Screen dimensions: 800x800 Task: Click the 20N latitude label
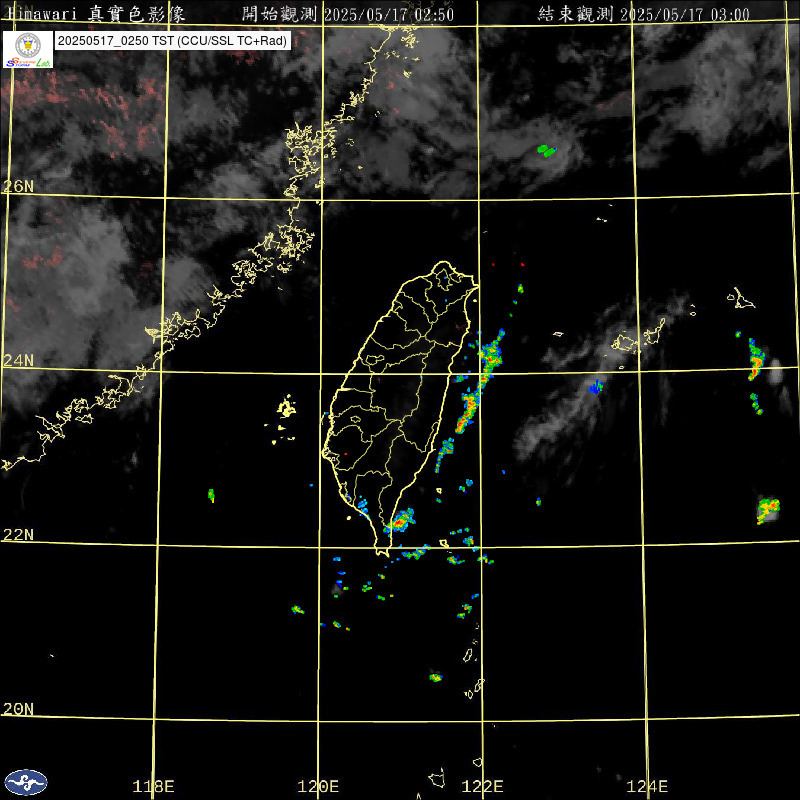click(18, 709)
